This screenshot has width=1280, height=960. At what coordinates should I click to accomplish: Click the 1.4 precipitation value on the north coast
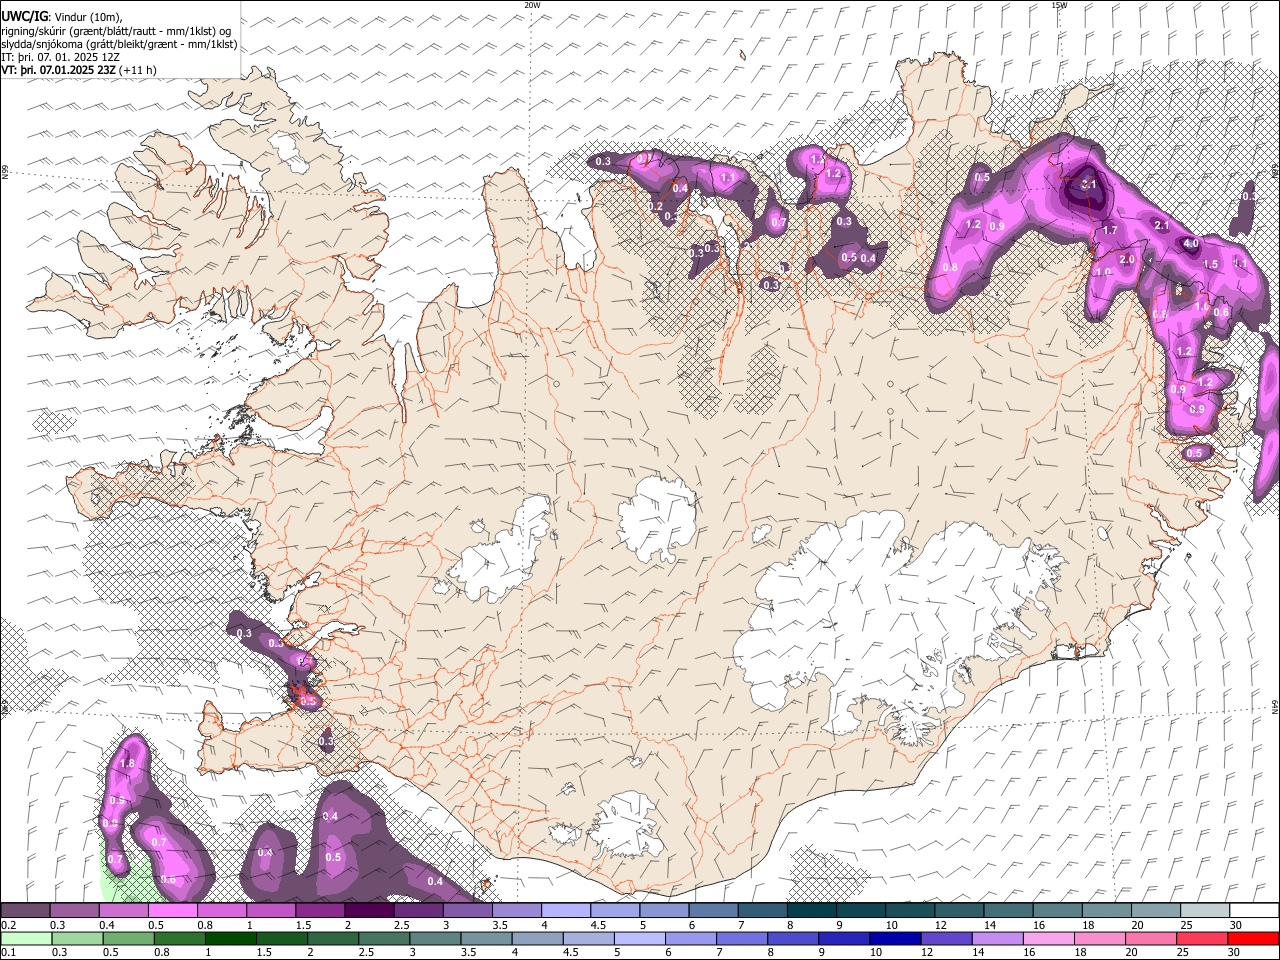(x=817, y=160)
